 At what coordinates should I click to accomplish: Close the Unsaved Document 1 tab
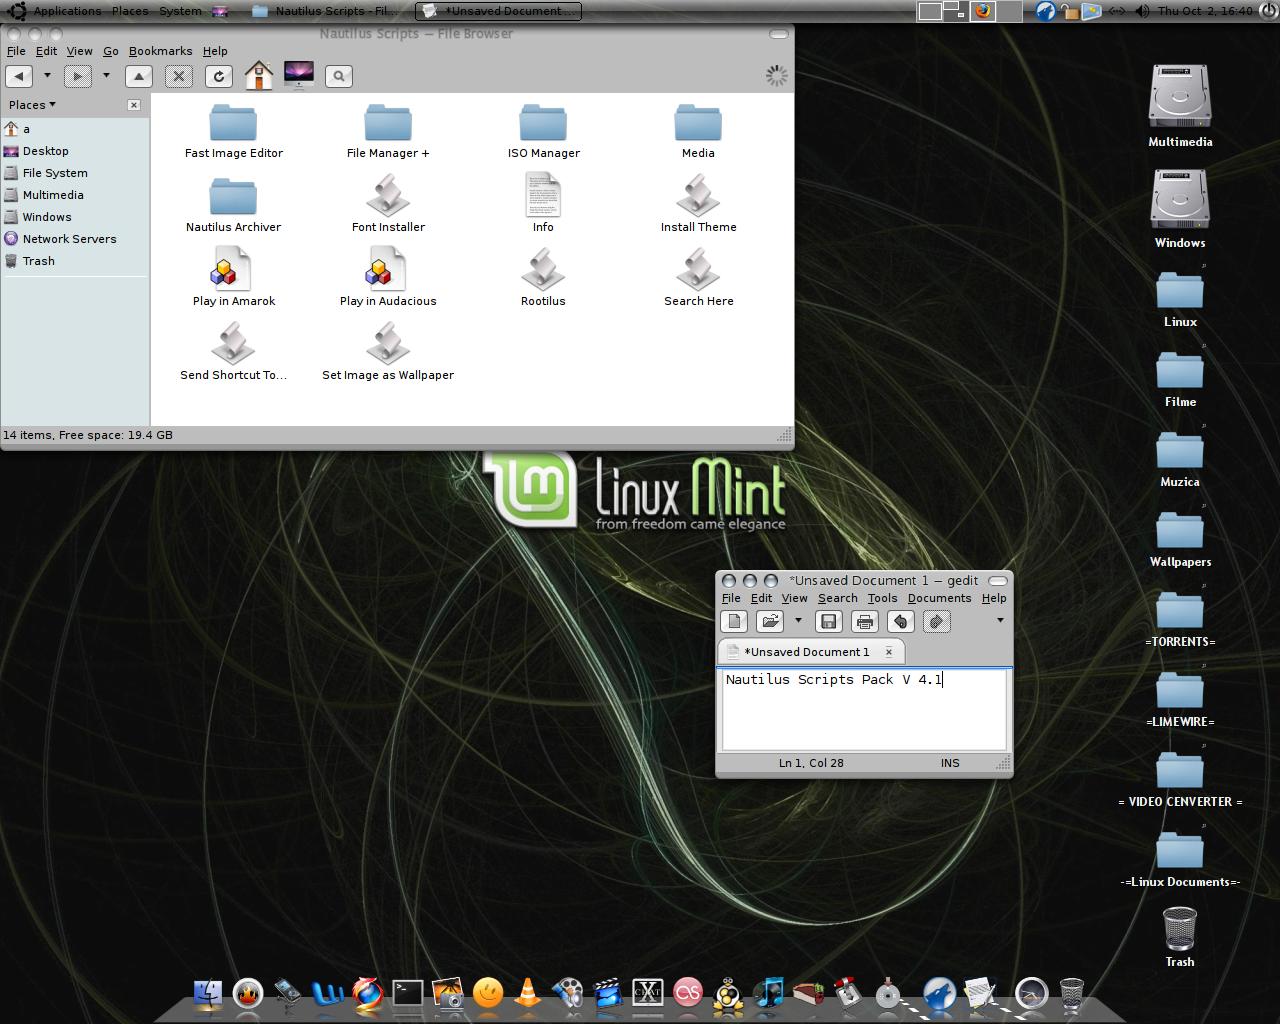(888, 652)
